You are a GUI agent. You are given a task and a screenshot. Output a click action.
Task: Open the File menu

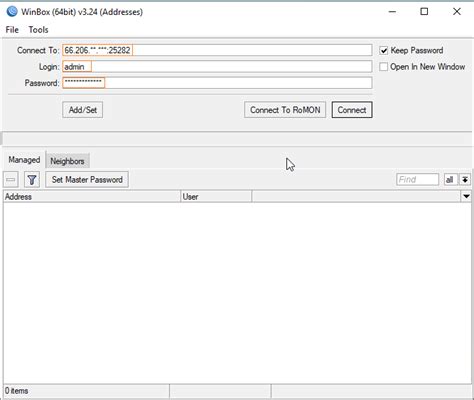coord(12,30)
